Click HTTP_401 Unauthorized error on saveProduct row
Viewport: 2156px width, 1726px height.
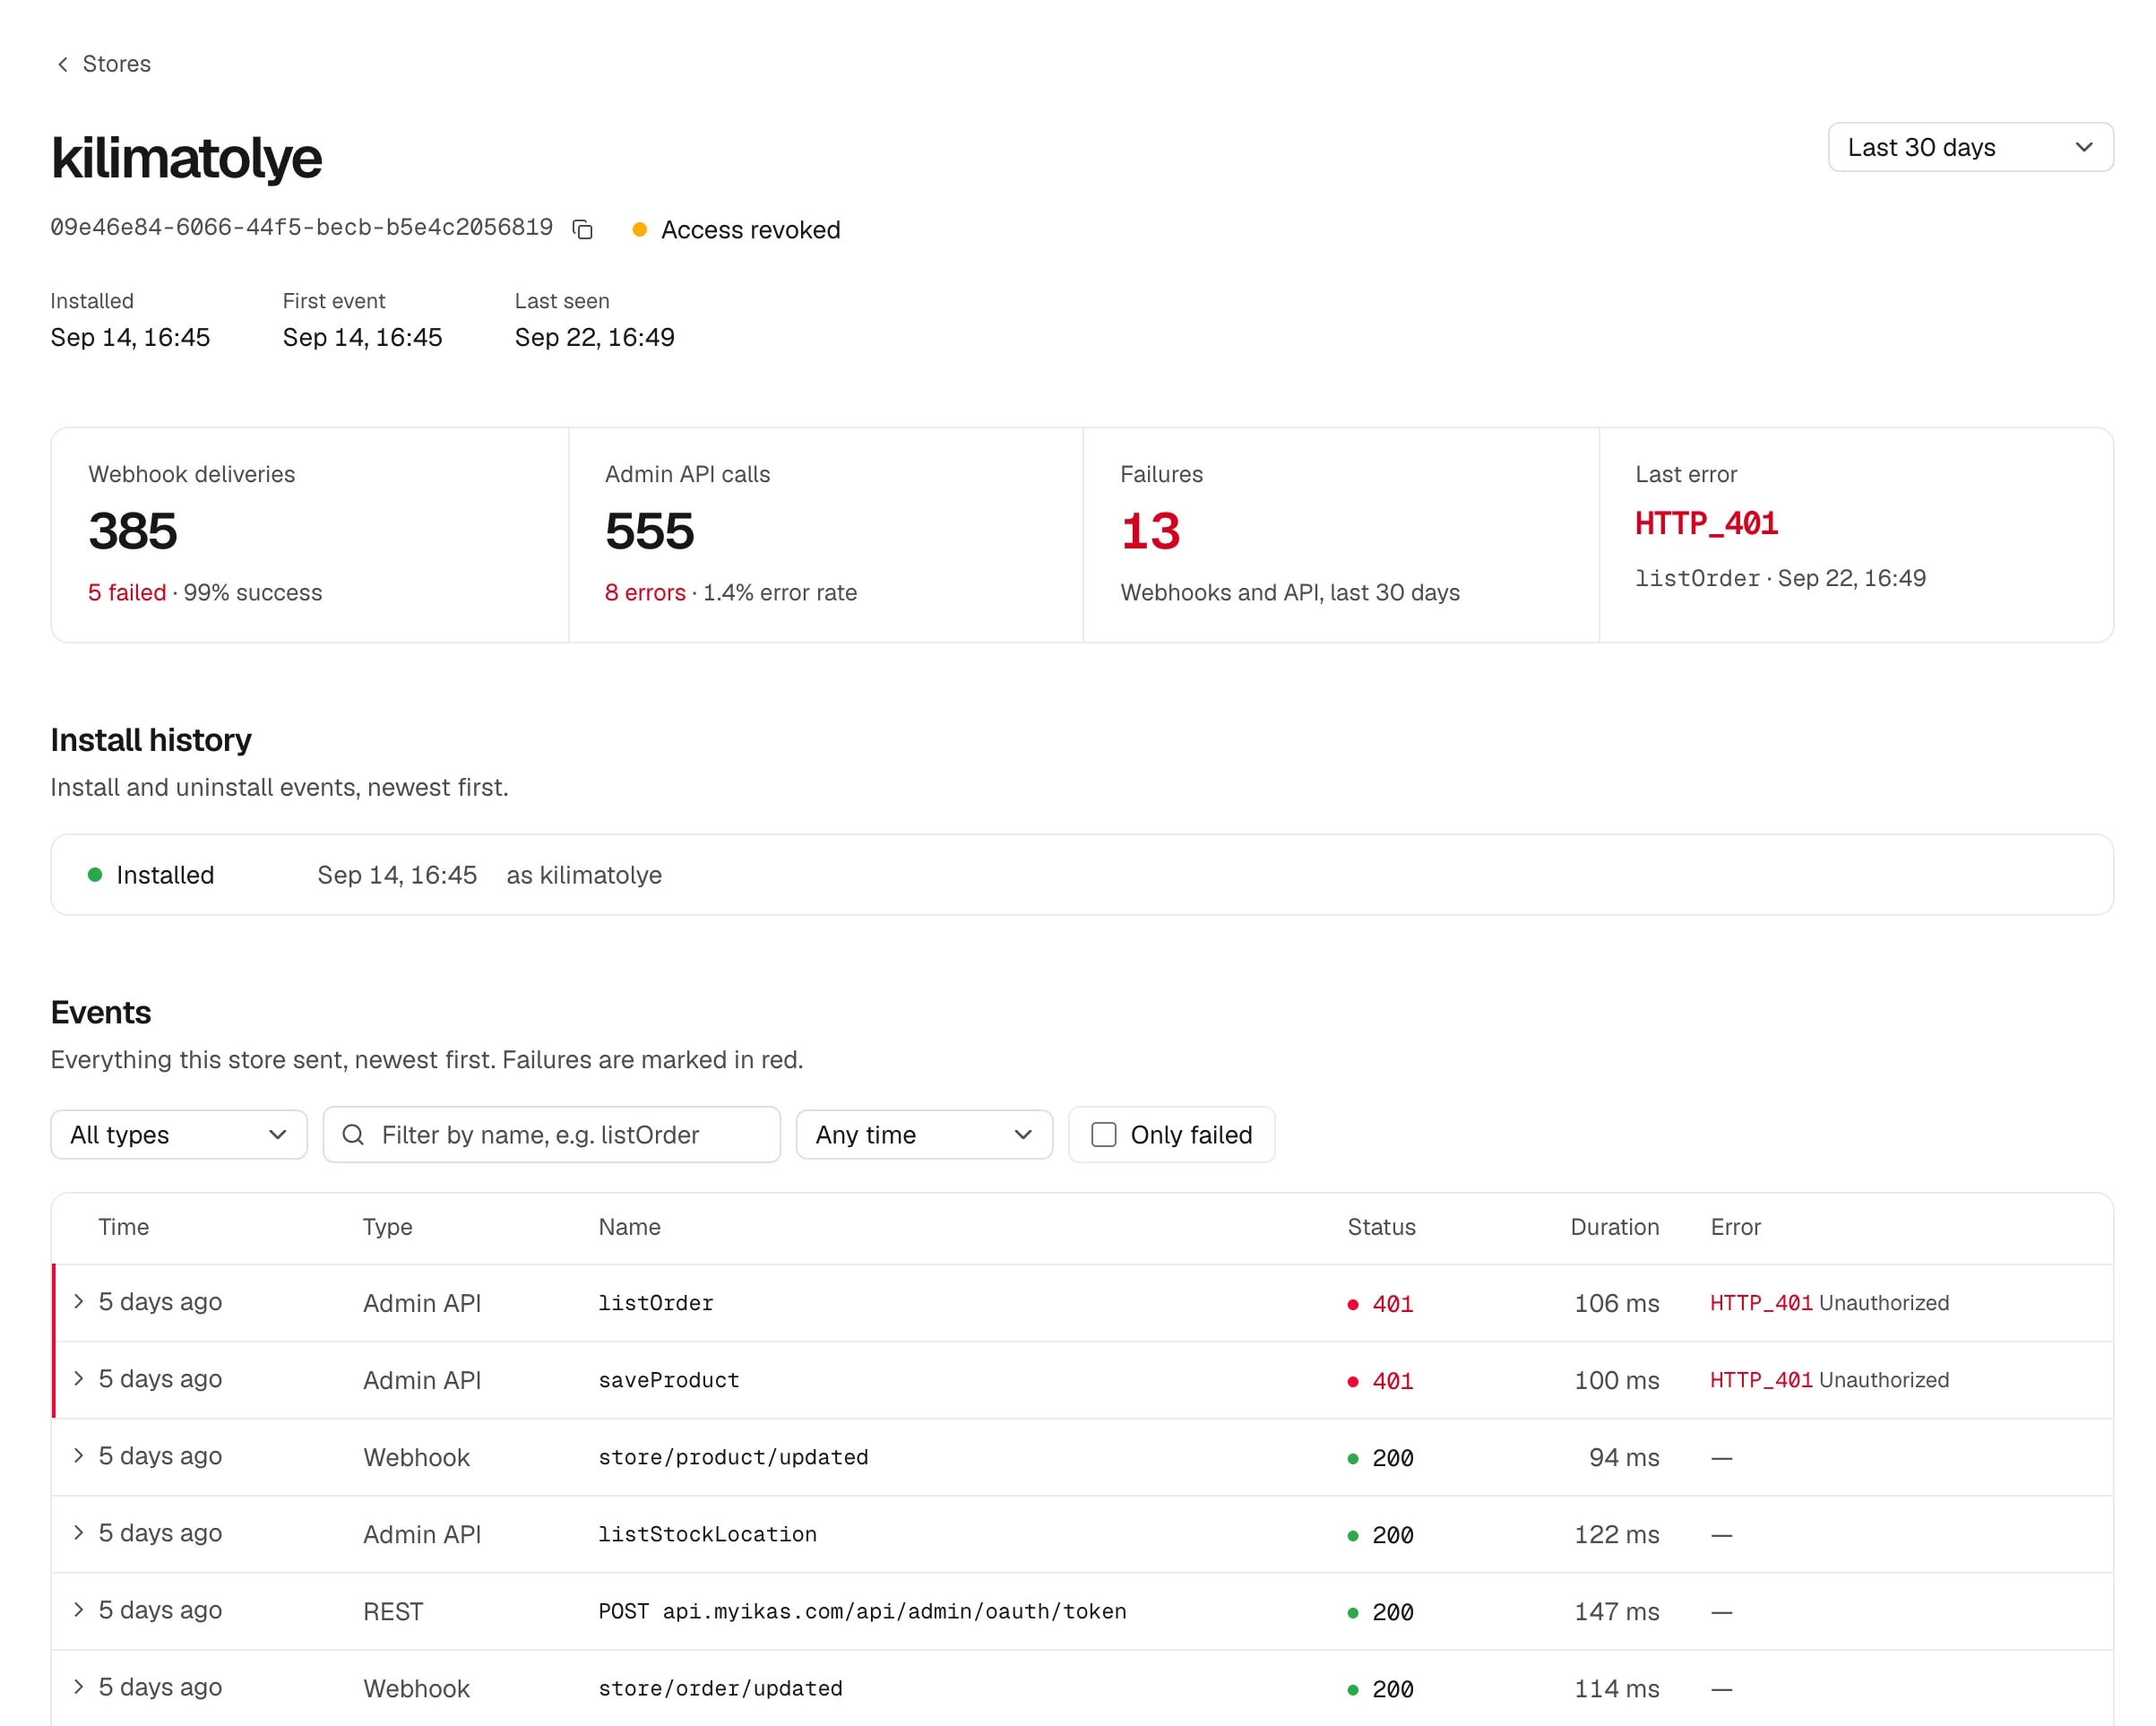coord(1829,1379)
